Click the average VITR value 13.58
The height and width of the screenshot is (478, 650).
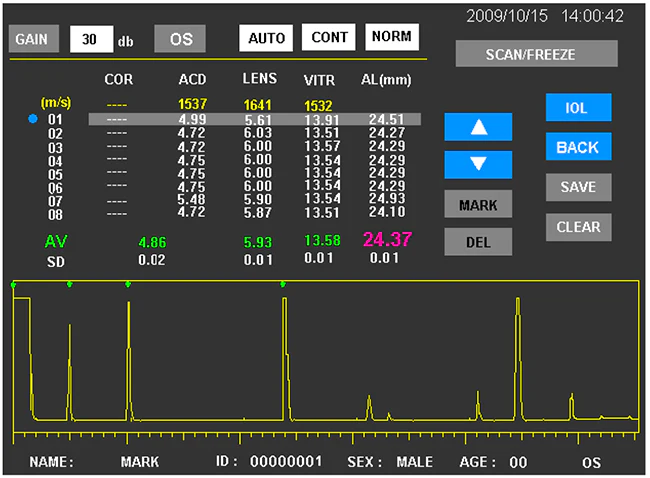322,240
